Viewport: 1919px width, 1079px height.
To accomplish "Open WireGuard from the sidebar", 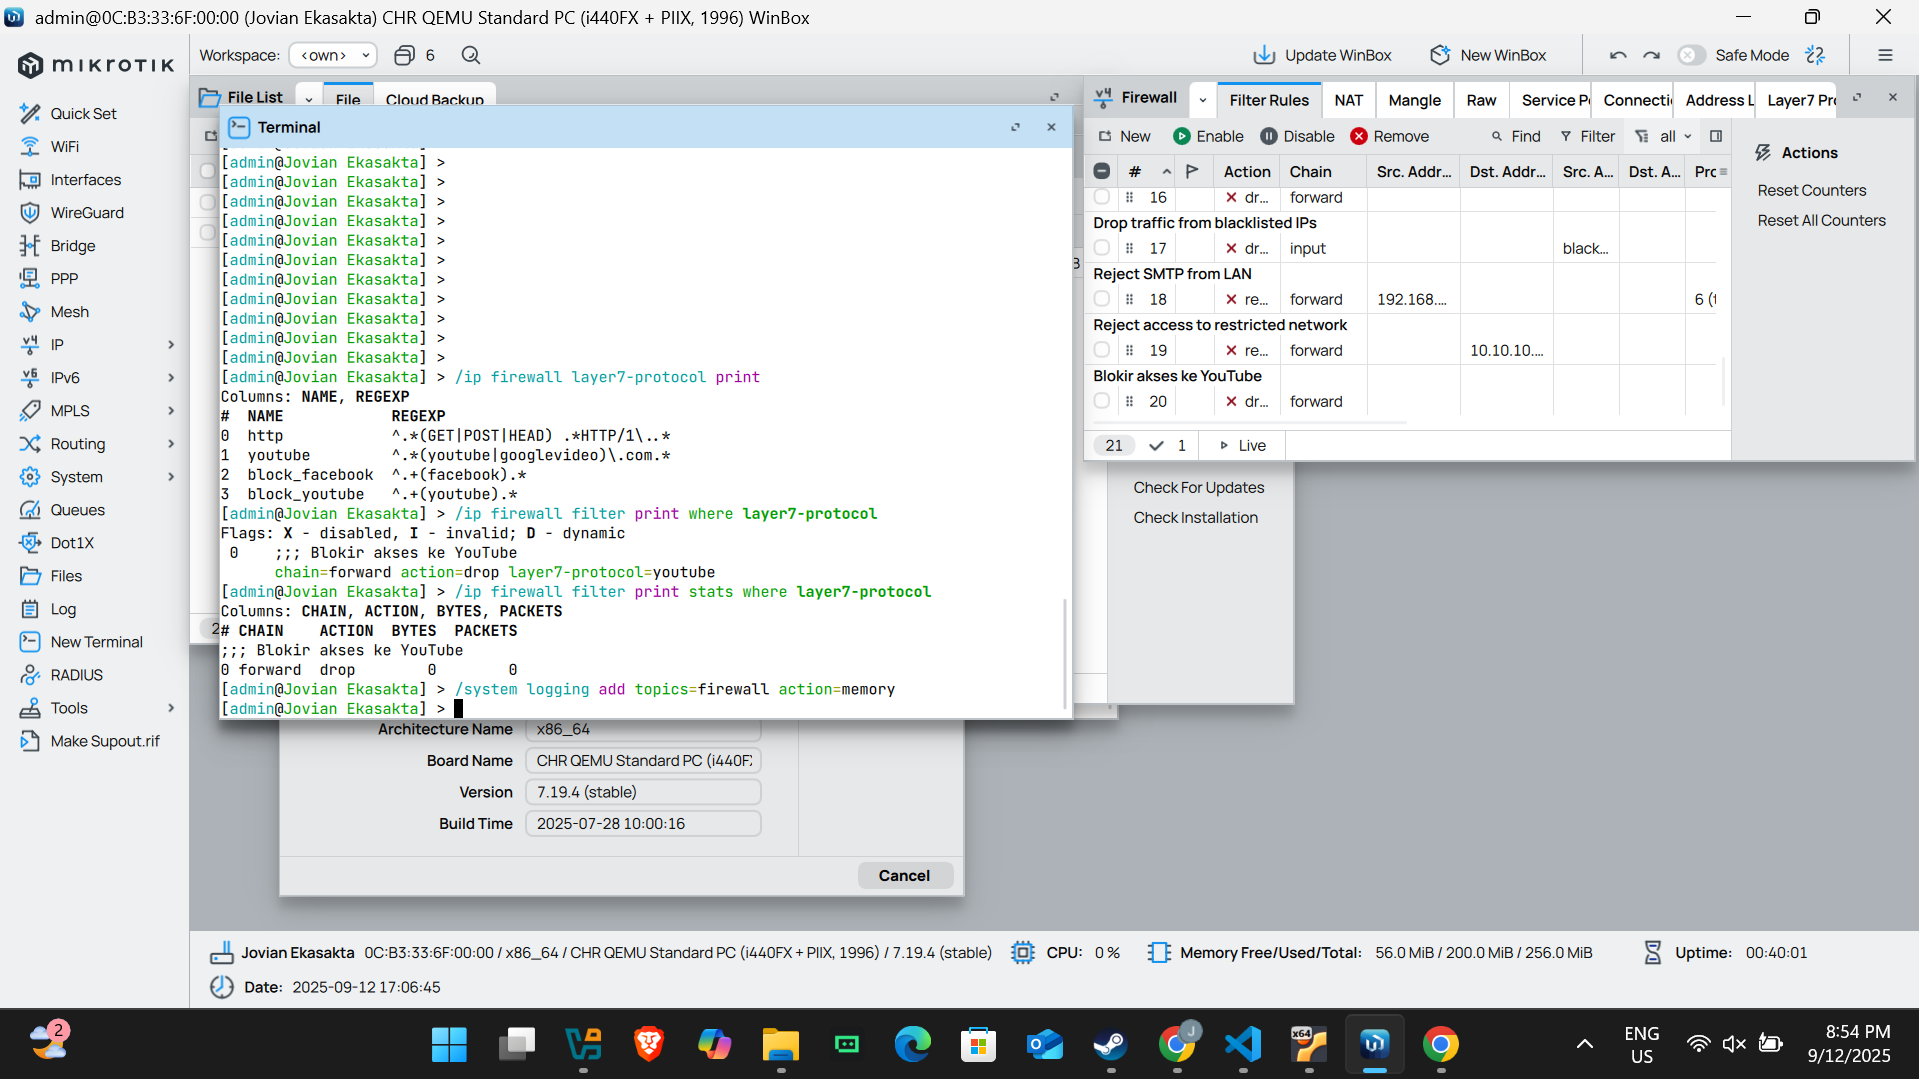I will click(x=87, y=212).
